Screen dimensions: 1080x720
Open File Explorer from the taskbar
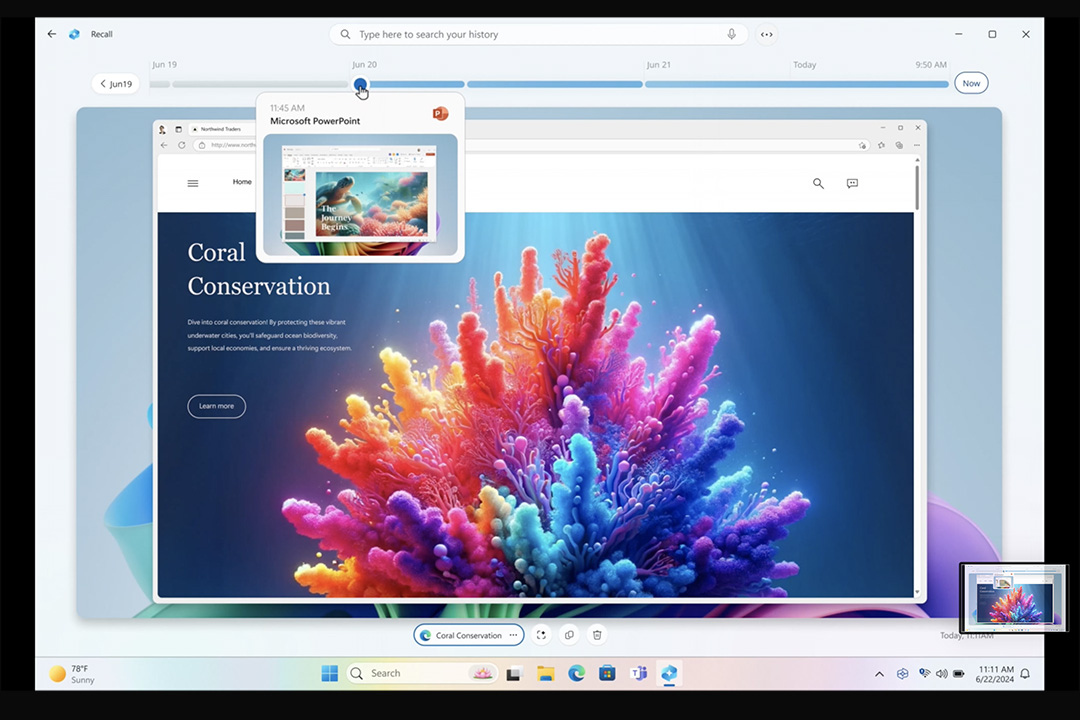545,673
